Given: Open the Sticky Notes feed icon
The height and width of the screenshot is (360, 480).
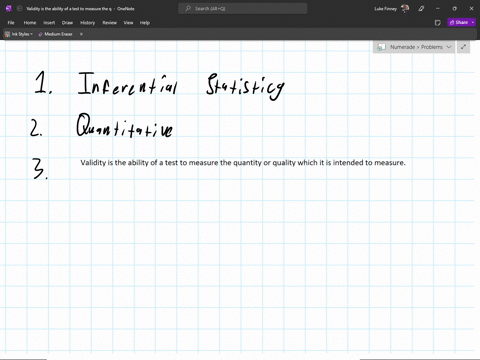Looking at the screenshot, I should (438, 23).
